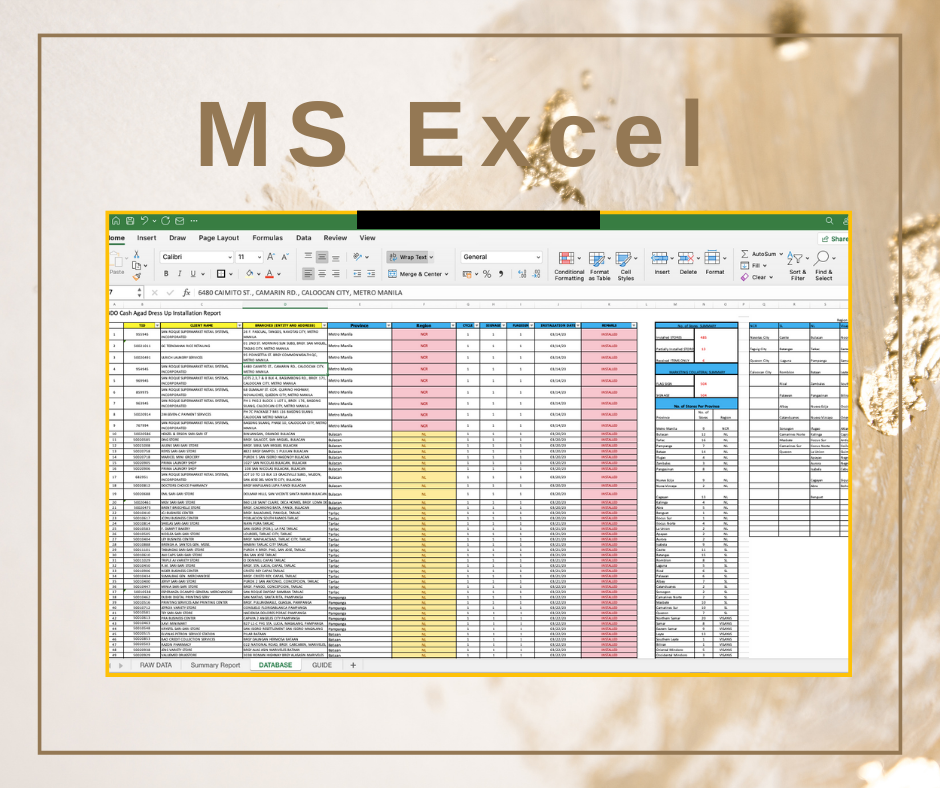Switch to the Formulas tab

pyautogui.click(x=267, y=238)
